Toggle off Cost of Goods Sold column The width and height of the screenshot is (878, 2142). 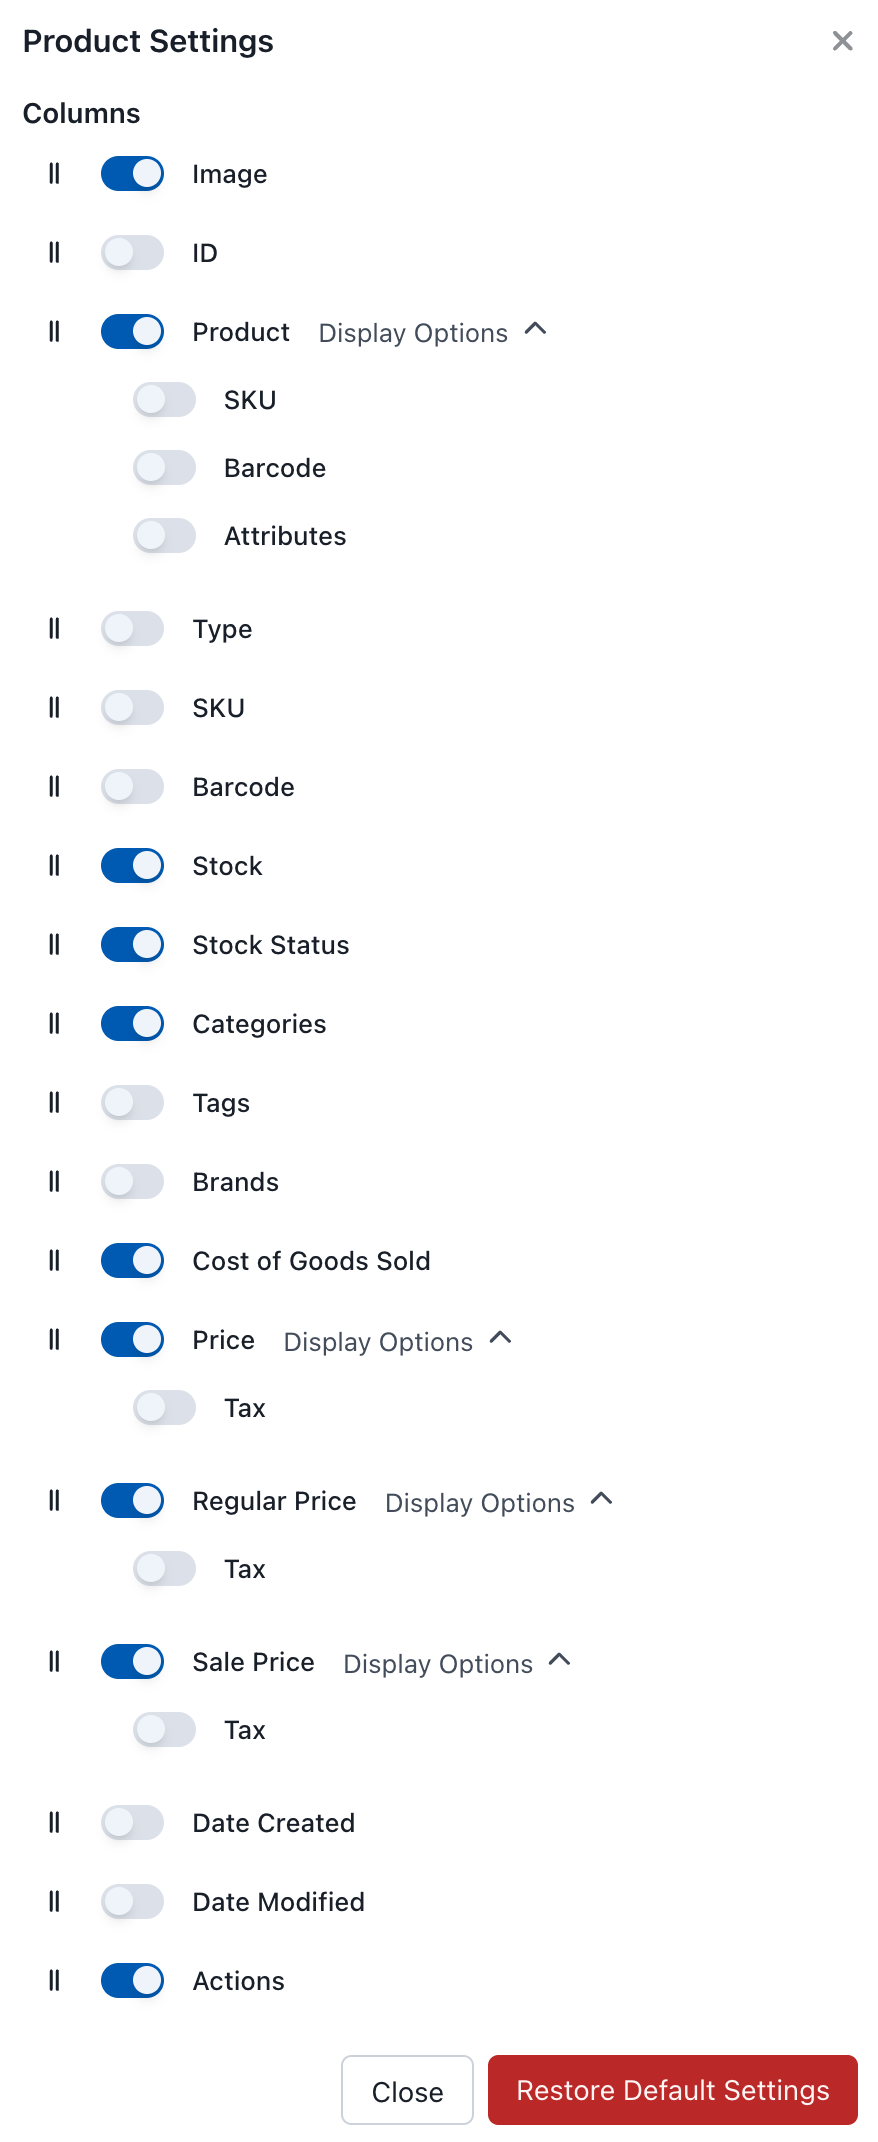[132, 1261]
